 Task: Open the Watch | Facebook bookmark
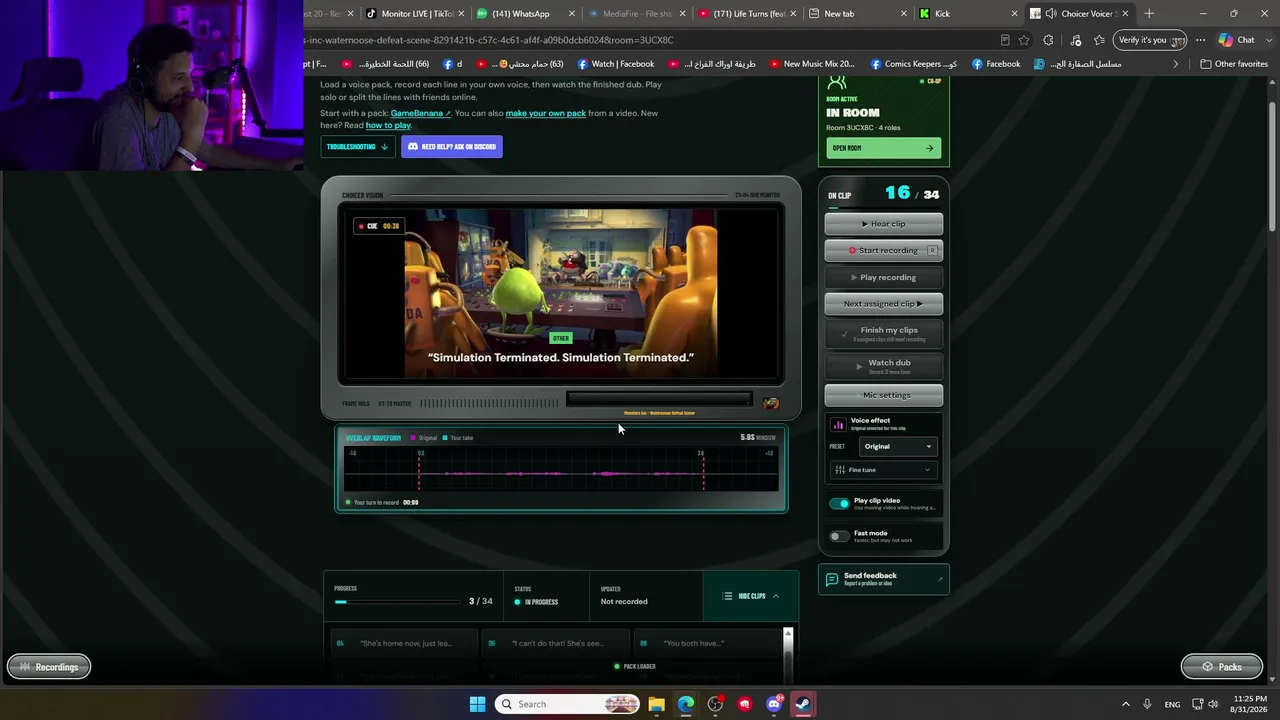coord(616,64)
